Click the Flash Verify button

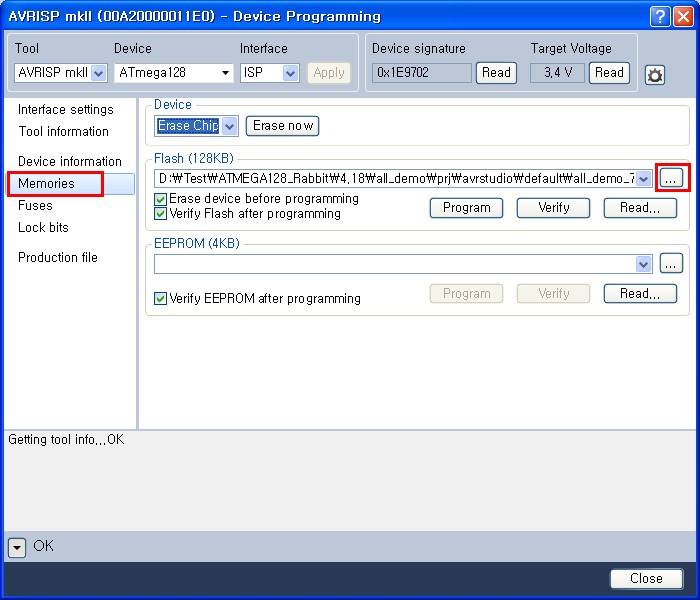click(553, 208)
